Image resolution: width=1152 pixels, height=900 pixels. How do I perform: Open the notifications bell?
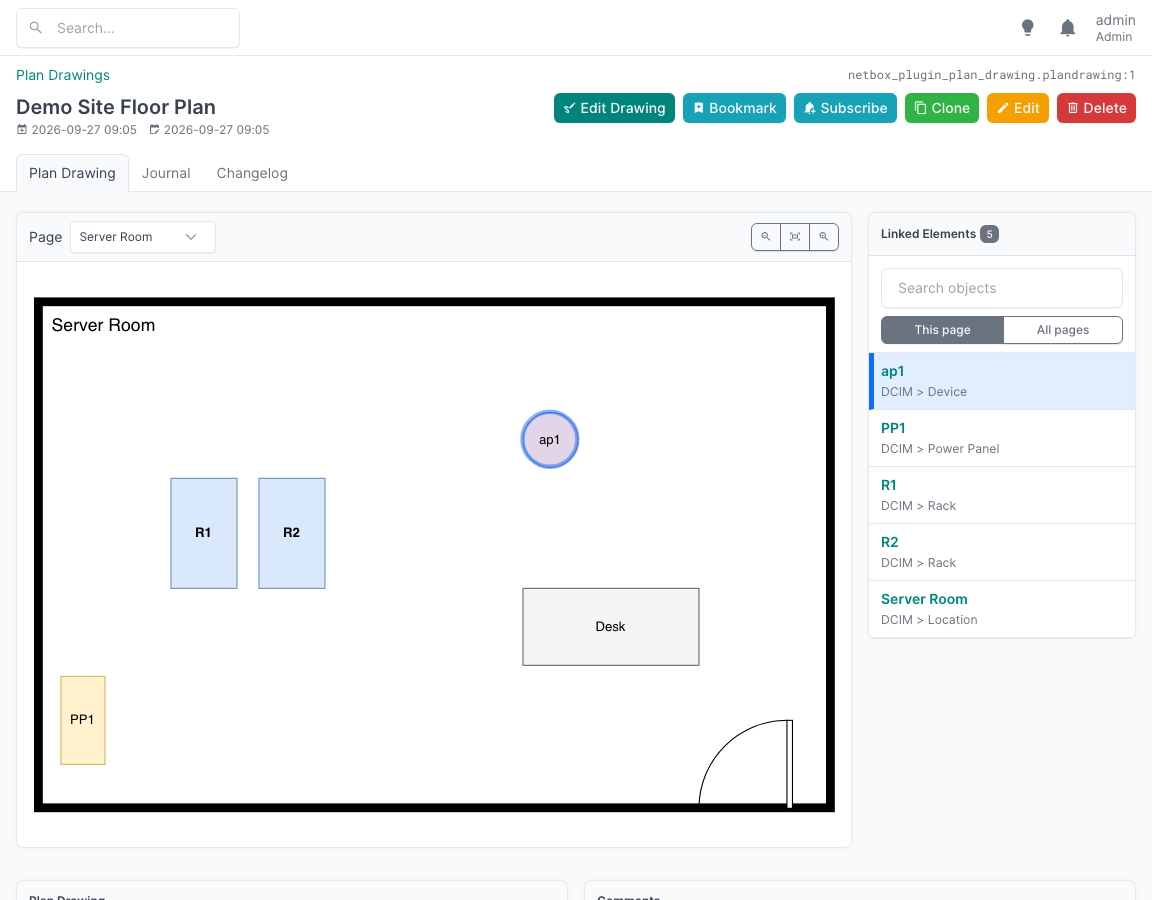point(1068,28)
